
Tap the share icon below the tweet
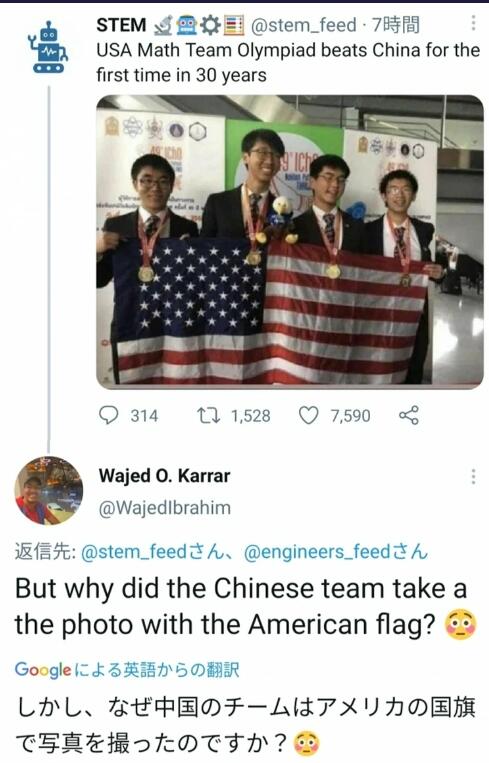(x=409, y=415)
